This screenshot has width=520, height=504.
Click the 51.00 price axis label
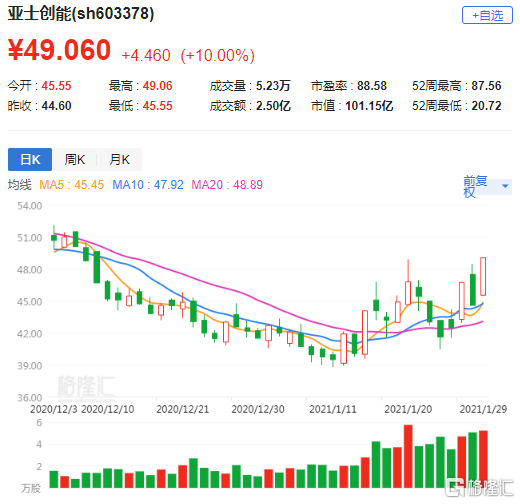click(x=30, y=238)
